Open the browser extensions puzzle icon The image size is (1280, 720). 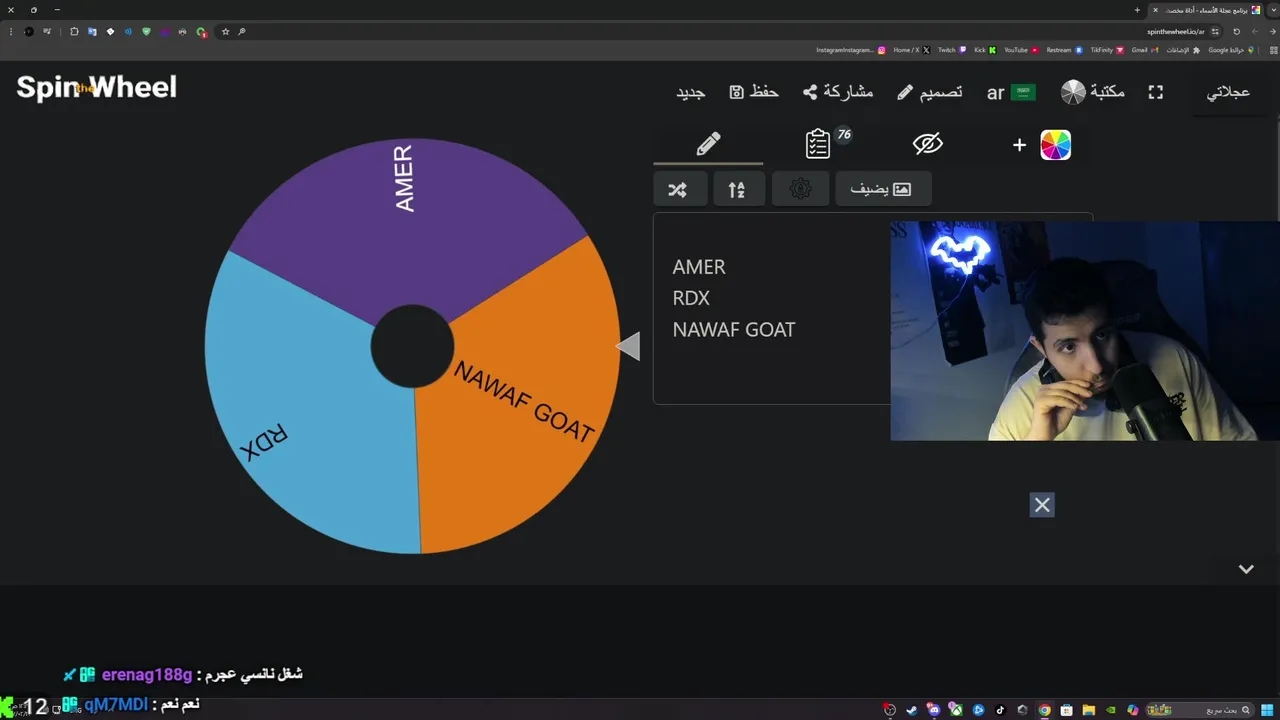[x=74, y=31]
